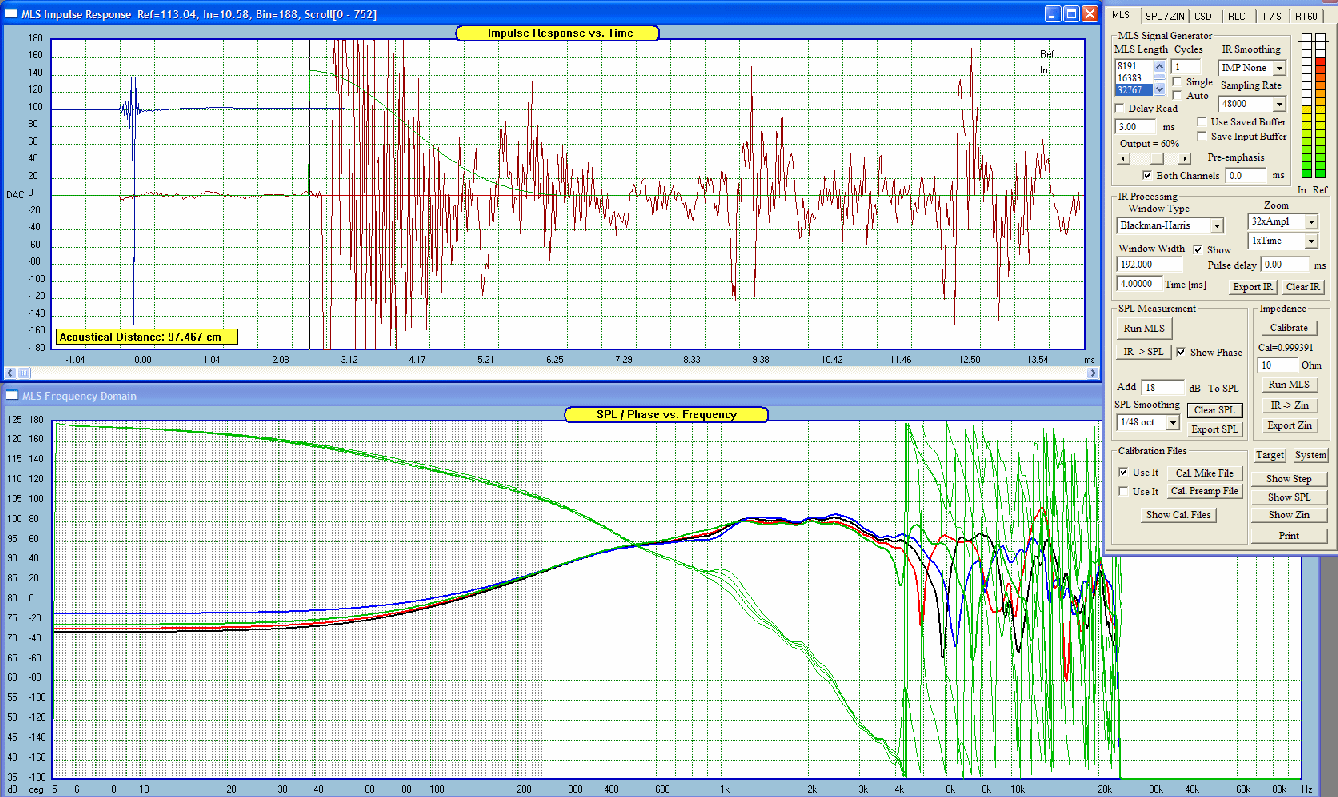Enable Use Saved Buffer

1203,122
